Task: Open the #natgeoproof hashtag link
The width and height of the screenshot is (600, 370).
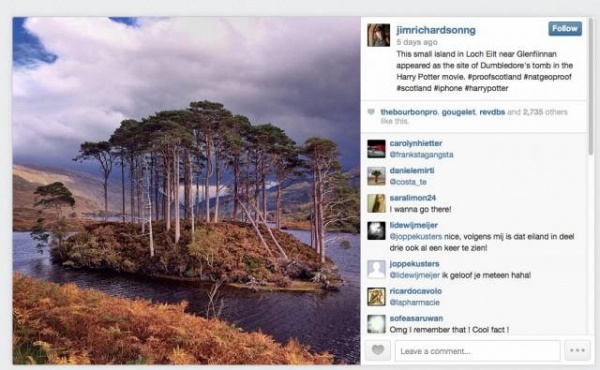Action: coord(547,77)
